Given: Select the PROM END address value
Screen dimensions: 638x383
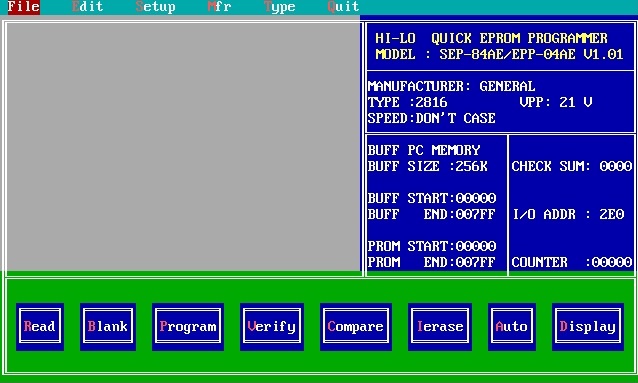Looking at the screenshot, I should tap(476, 262).
